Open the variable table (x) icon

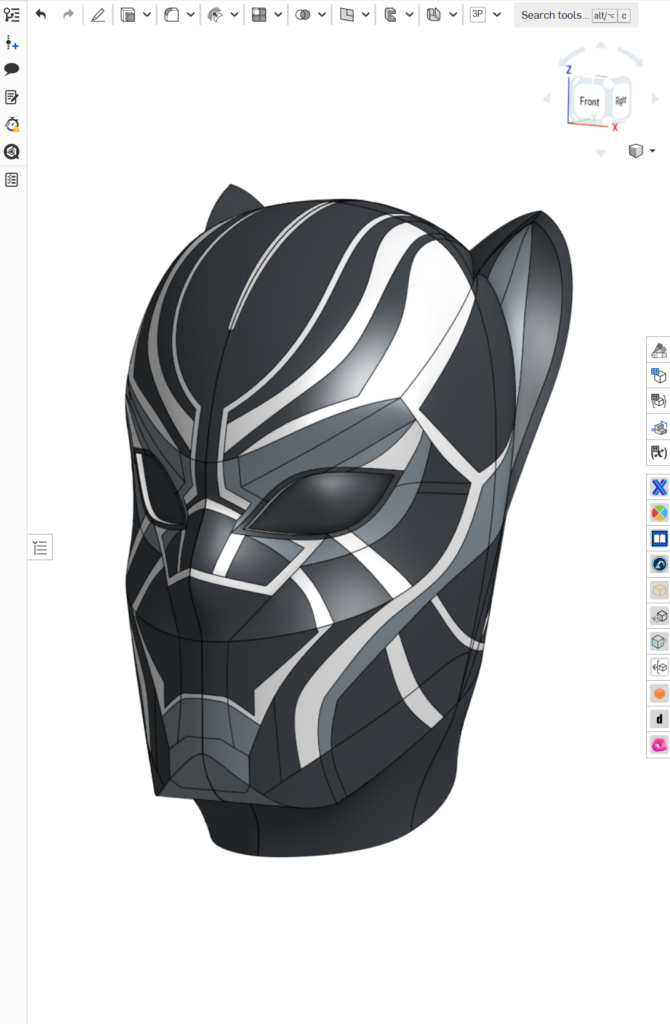[x=659, y=452]
